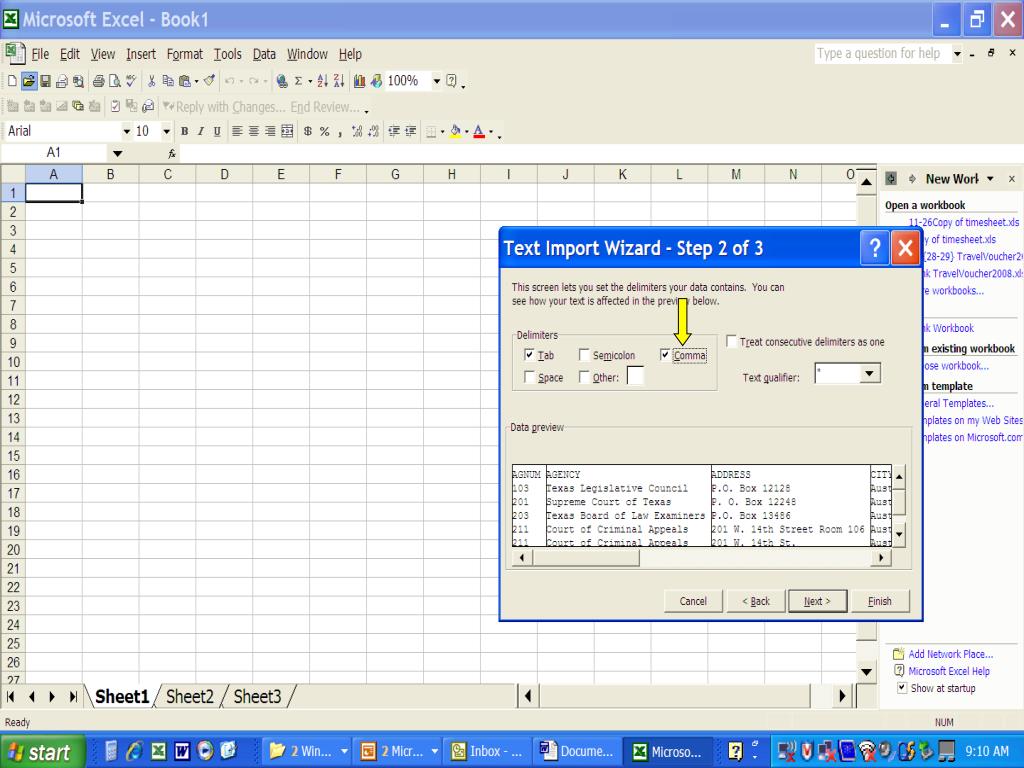Click the Windows Start button
Viewport: 1024px width, 768px height.
tap(42, 752)
